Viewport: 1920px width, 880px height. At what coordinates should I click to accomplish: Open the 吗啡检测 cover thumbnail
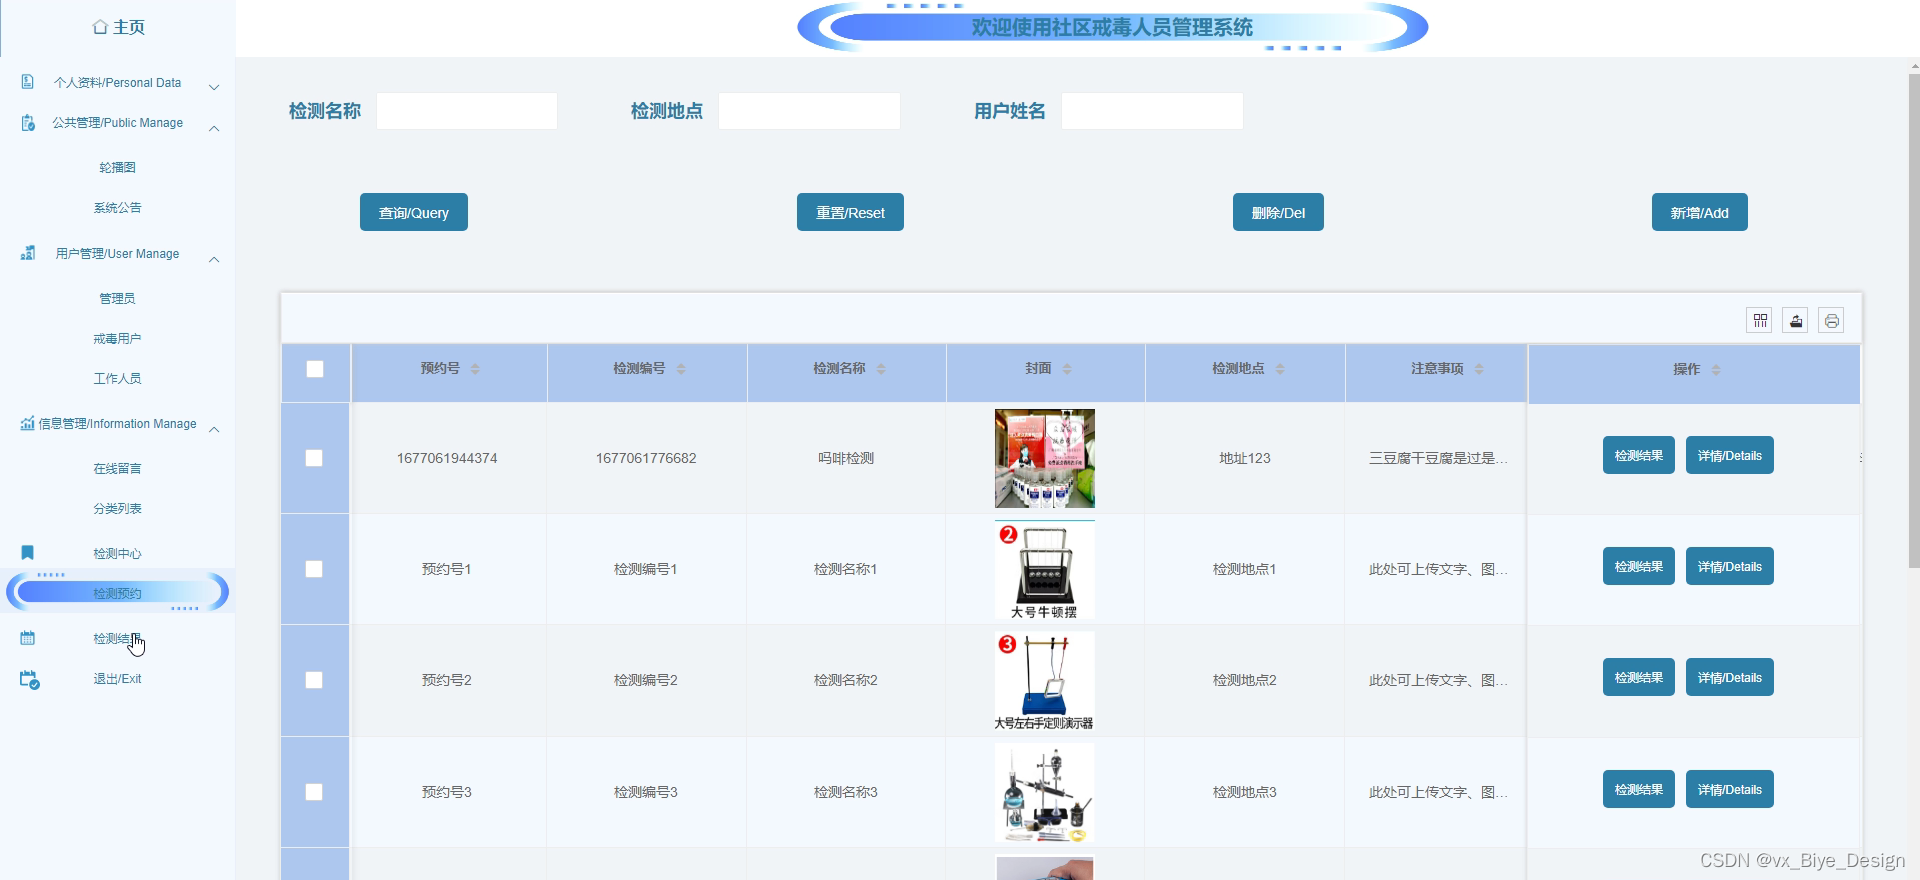1045,458
